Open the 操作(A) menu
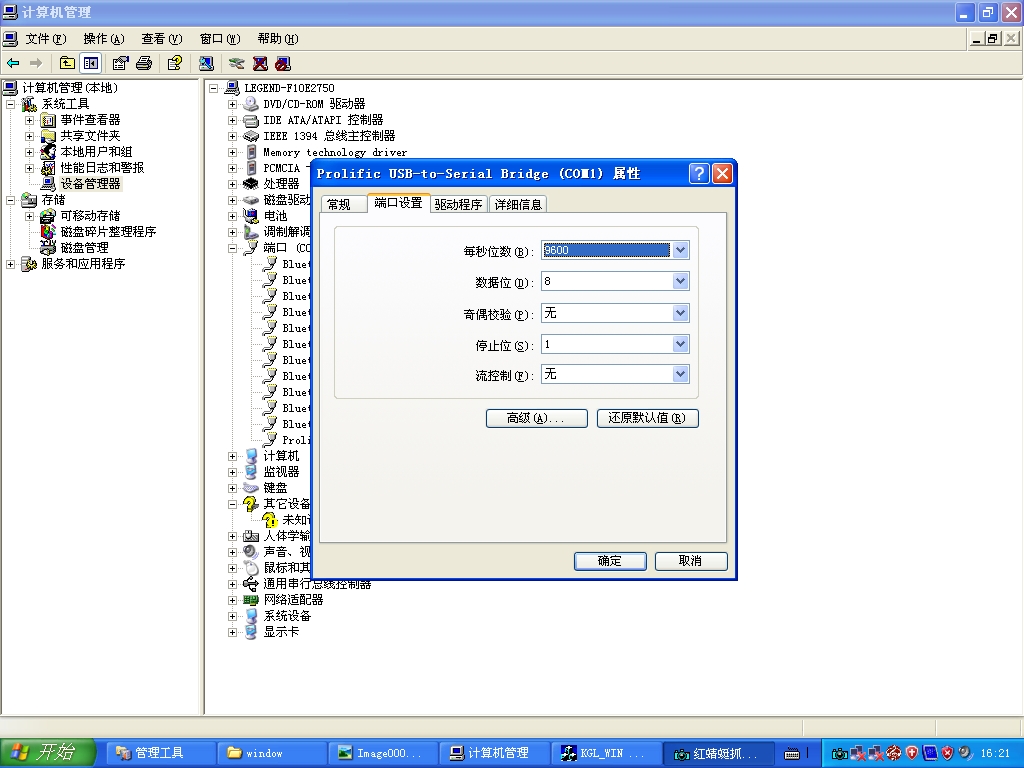 click(104, 39)
